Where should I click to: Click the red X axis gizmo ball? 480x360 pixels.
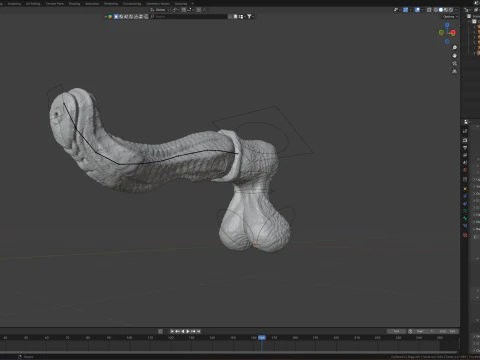tap(453, 33)
